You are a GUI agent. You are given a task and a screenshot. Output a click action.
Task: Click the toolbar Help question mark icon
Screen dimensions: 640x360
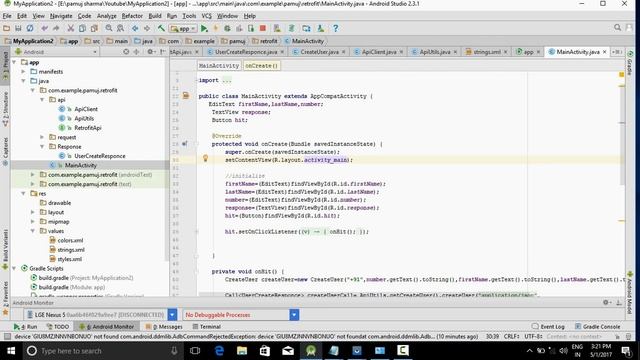point(336,28)
